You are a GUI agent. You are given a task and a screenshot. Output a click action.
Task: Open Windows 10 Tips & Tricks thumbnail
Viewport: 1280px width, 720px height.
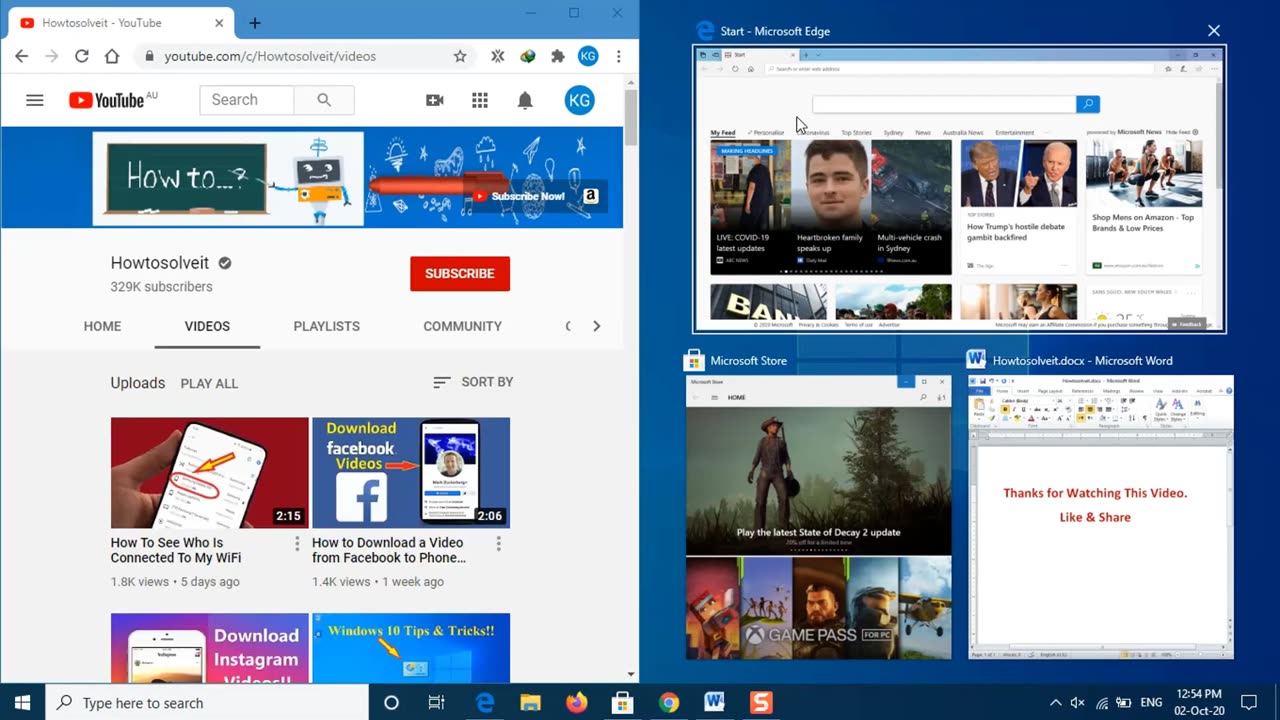coord(411,648)
